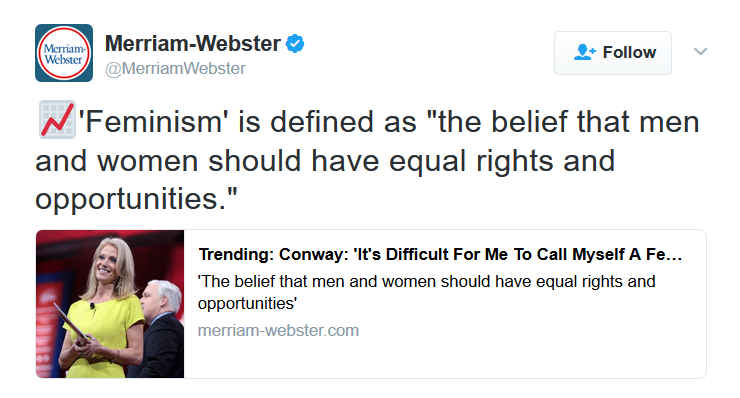
Task: Open the article preview photo
Action: tap(110, 304)
